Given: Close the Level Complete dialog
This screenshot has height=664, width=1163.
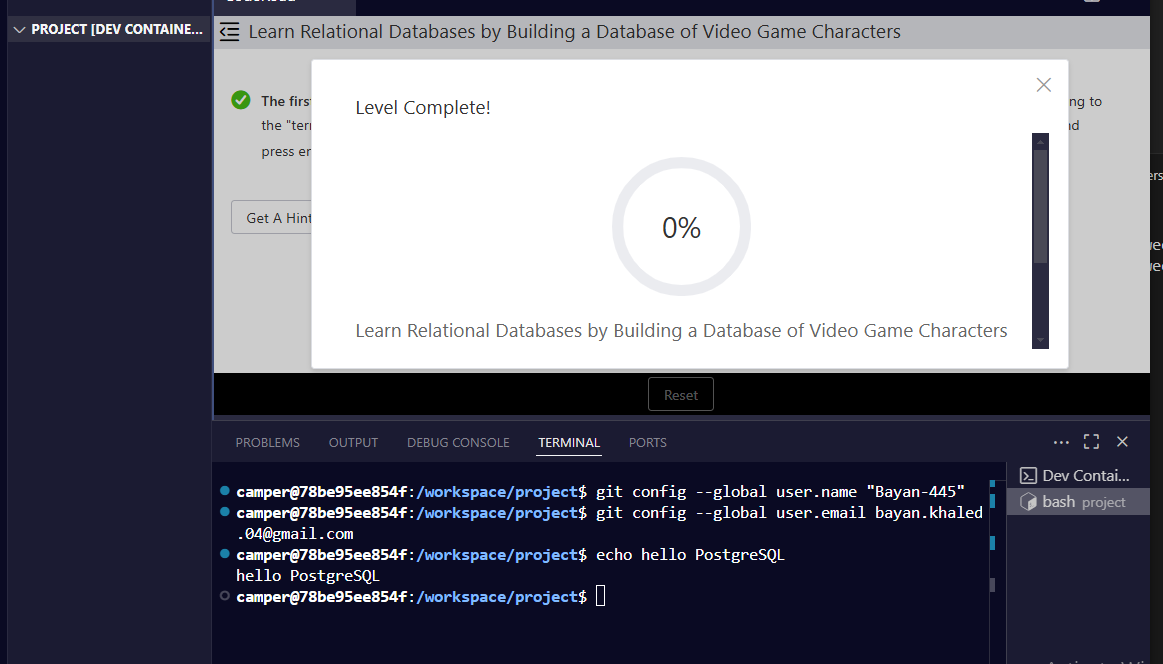Looking at the screenshot, I should coord(1044,85).
